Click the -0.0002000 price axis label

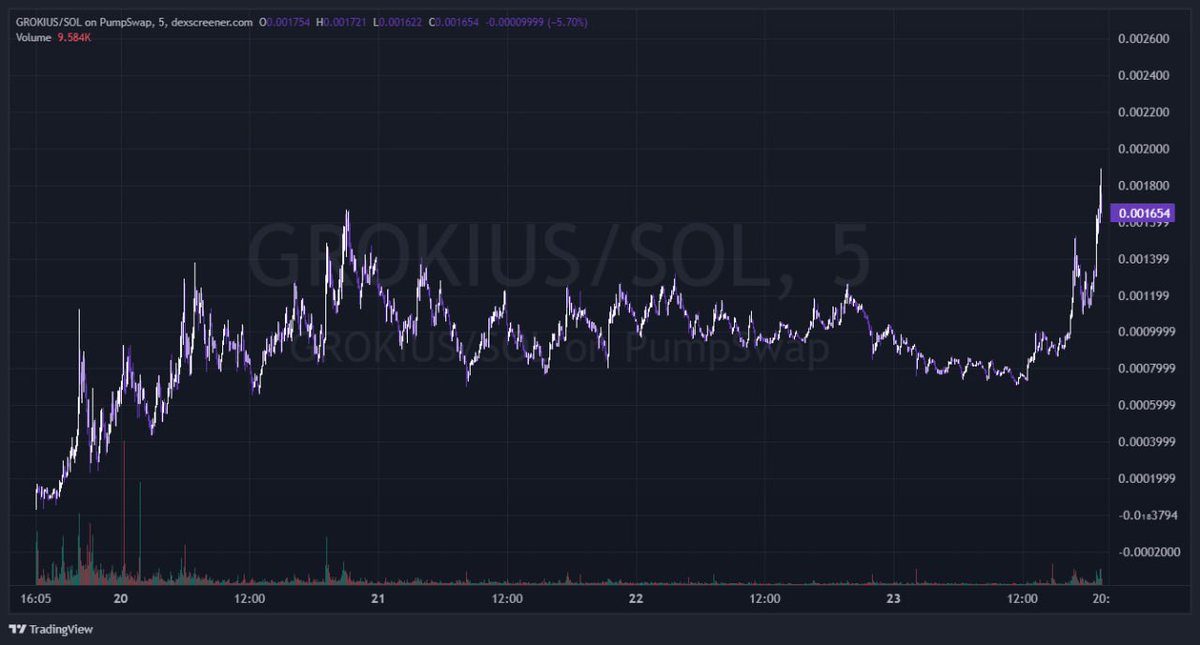[x=1148, y=552]
